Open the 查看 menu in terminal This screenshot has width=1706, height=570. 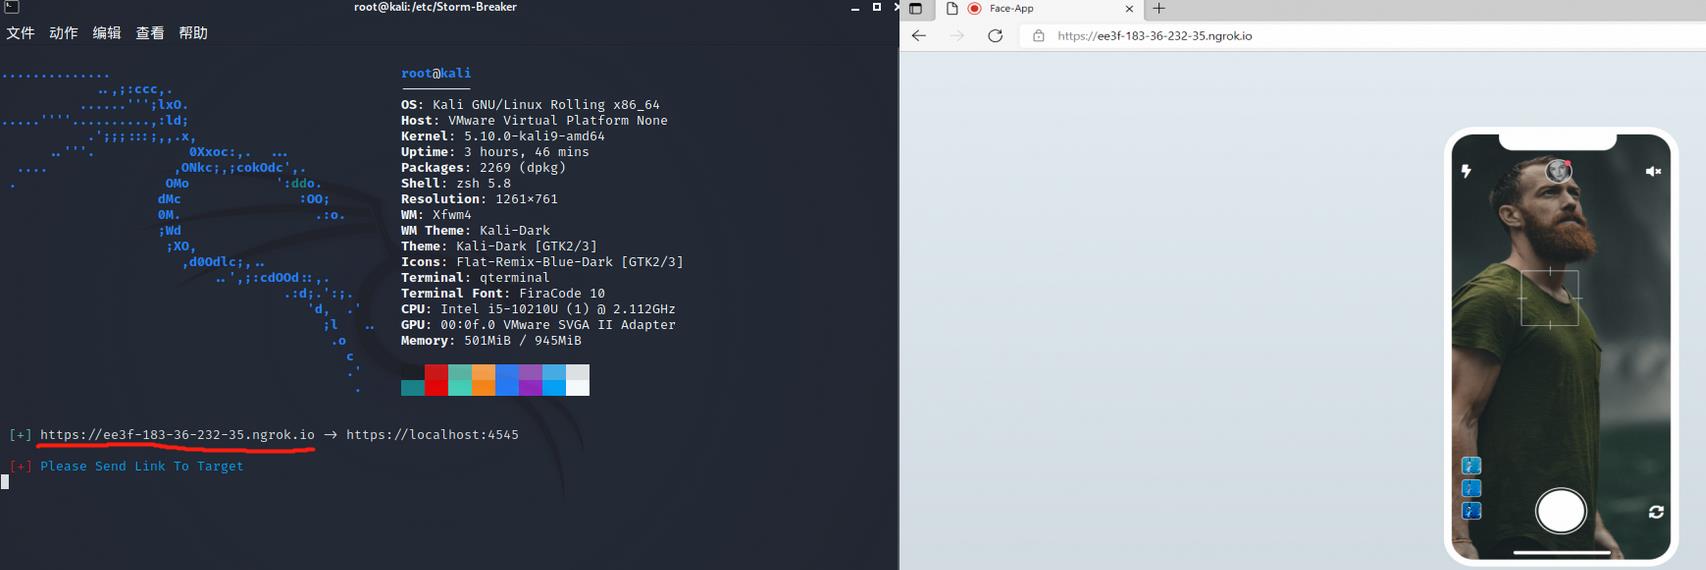(150, 33)
